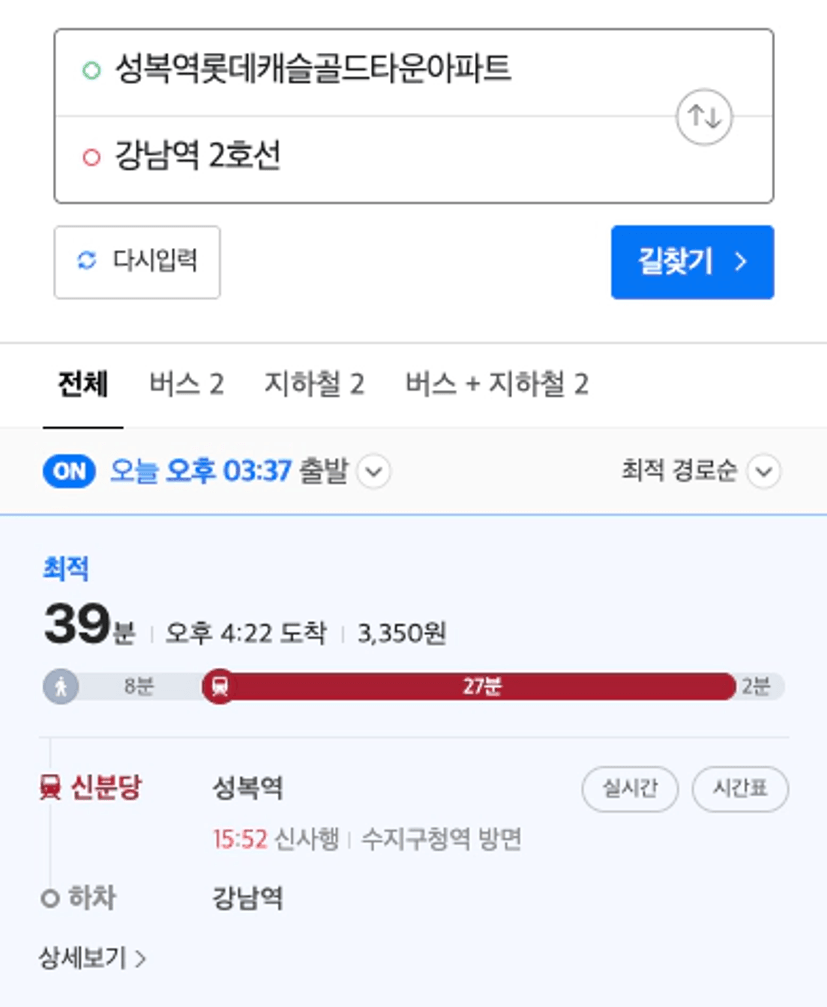
Task: Click the green origin marker circle
Action: (x=92, y=69)
